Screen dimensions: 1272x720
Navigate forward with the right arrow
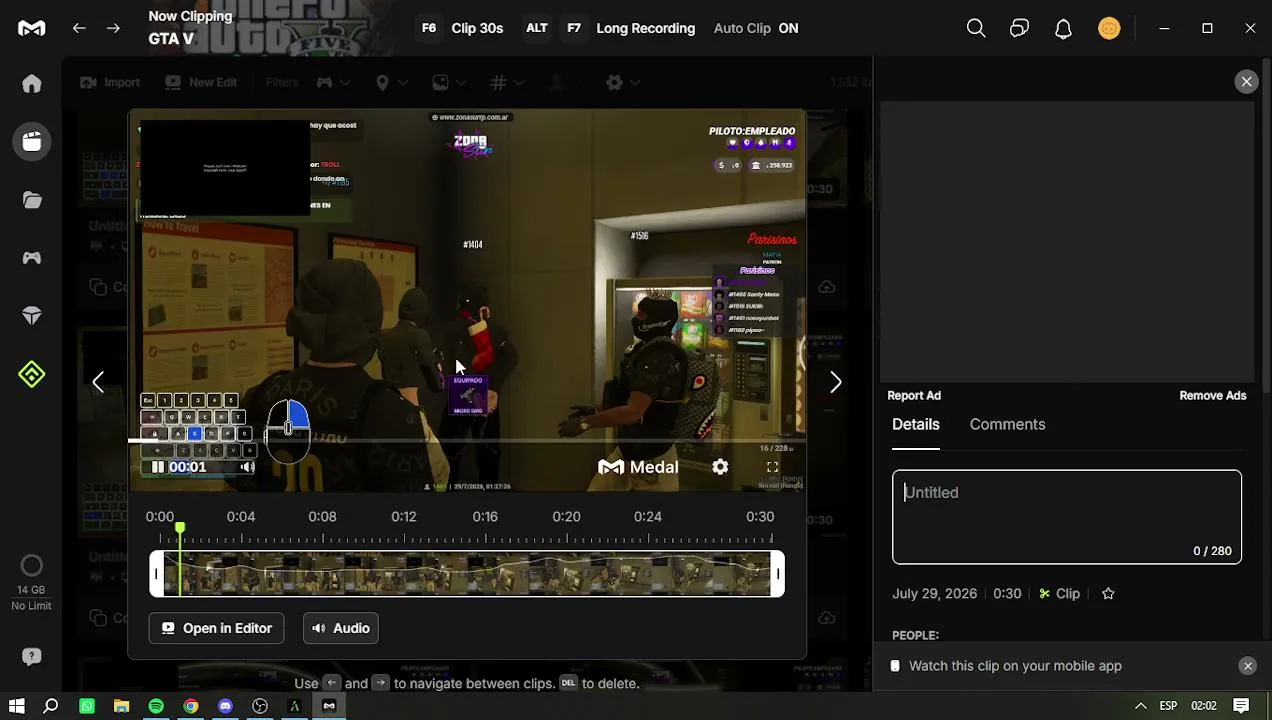coord(113,28)
